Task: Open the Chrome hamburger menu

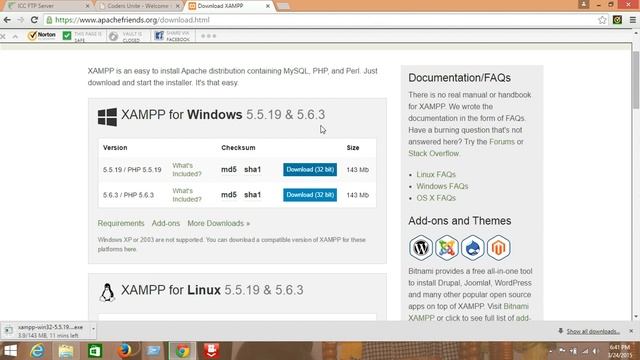Action: pyautogui.click(x=632, y=20)
